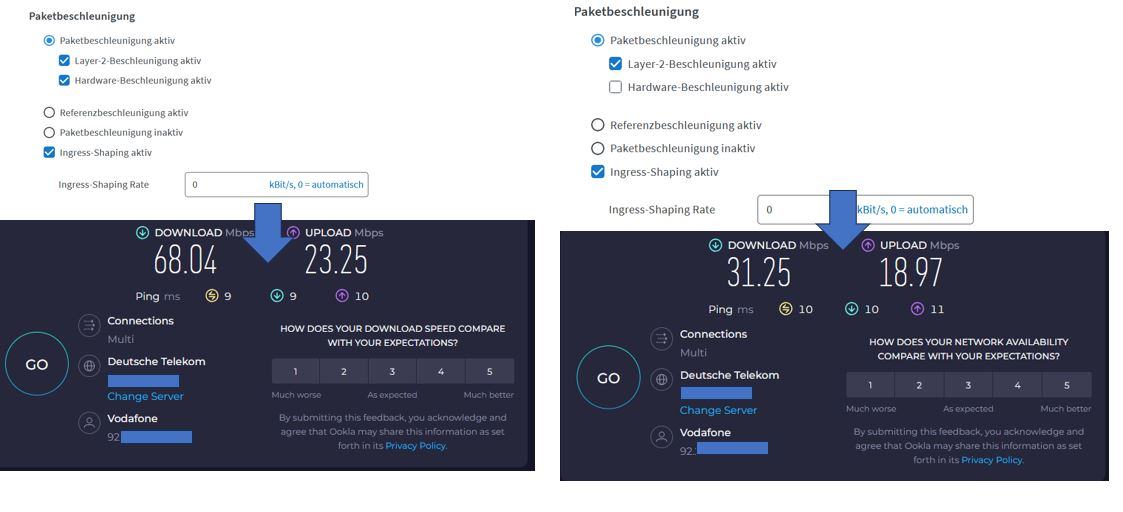1123x512 pixels.
Task: Rate network availability 1 in the right speedtest survey
Action: pyautogui.click(x=870, y=385)
